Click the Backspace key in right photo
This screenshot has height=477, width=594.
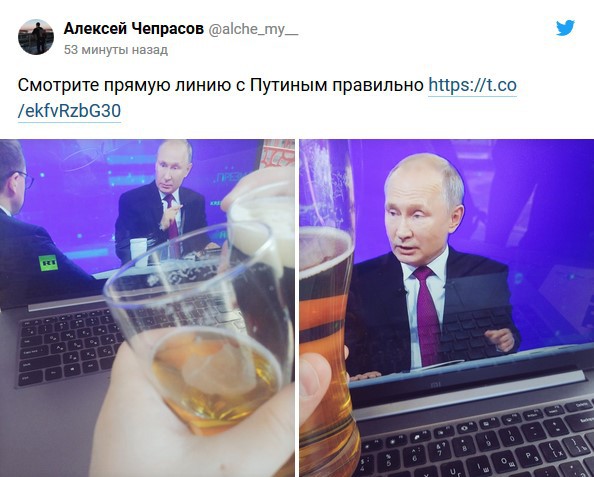point(584,421)
